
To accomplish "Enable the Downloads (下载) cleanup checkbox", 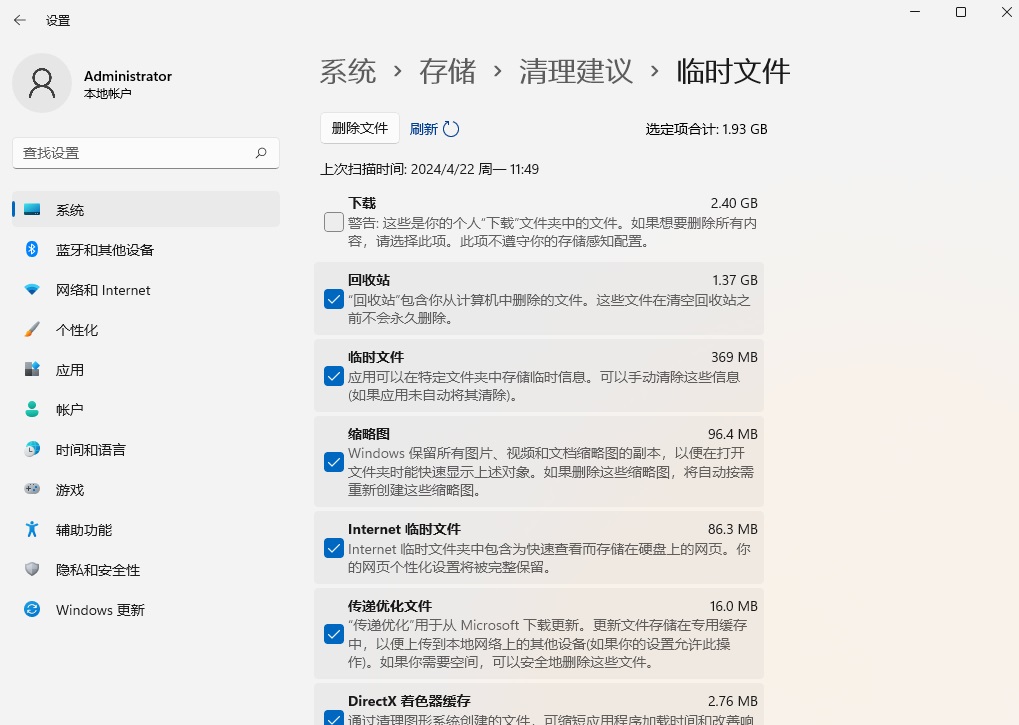I will [333, 222].
